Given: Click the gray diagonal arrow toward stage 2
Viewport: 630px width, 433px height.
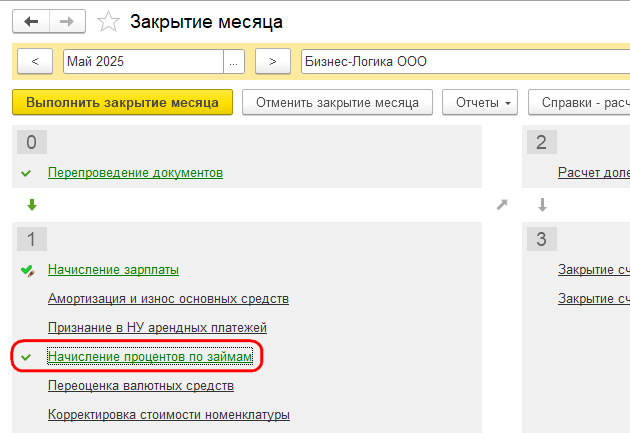Looking at the screenshot, I should point(502,204).
